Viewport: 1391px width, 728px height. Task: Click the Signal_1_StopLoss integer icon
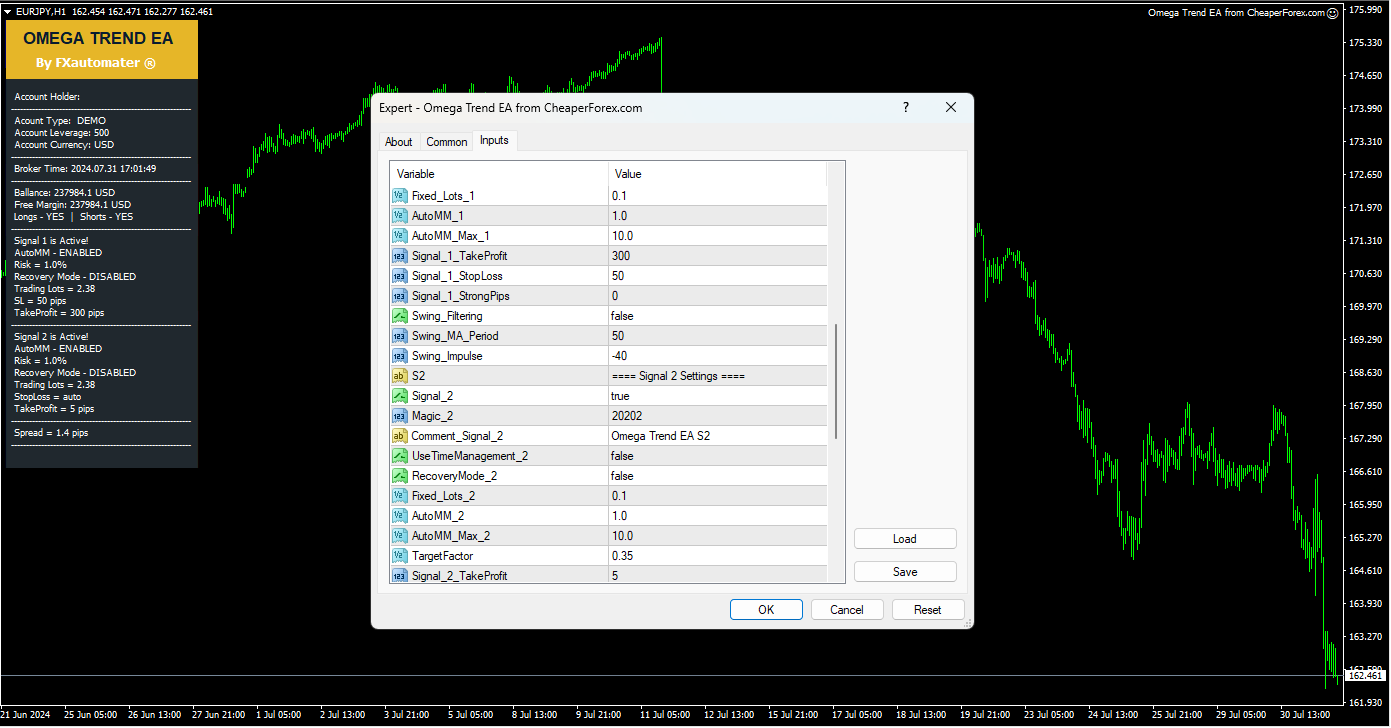tap(399, 276)
